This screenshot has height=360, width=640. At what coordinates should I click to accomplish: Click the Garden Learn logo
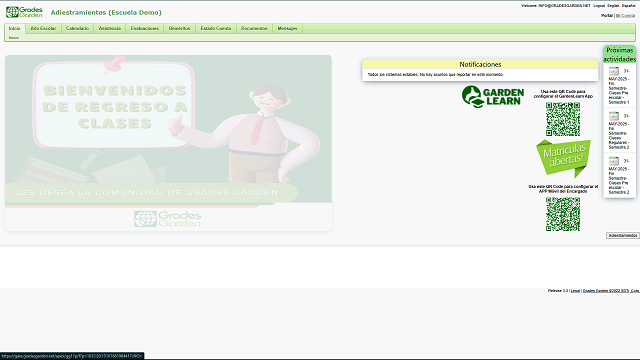point(493,97)
